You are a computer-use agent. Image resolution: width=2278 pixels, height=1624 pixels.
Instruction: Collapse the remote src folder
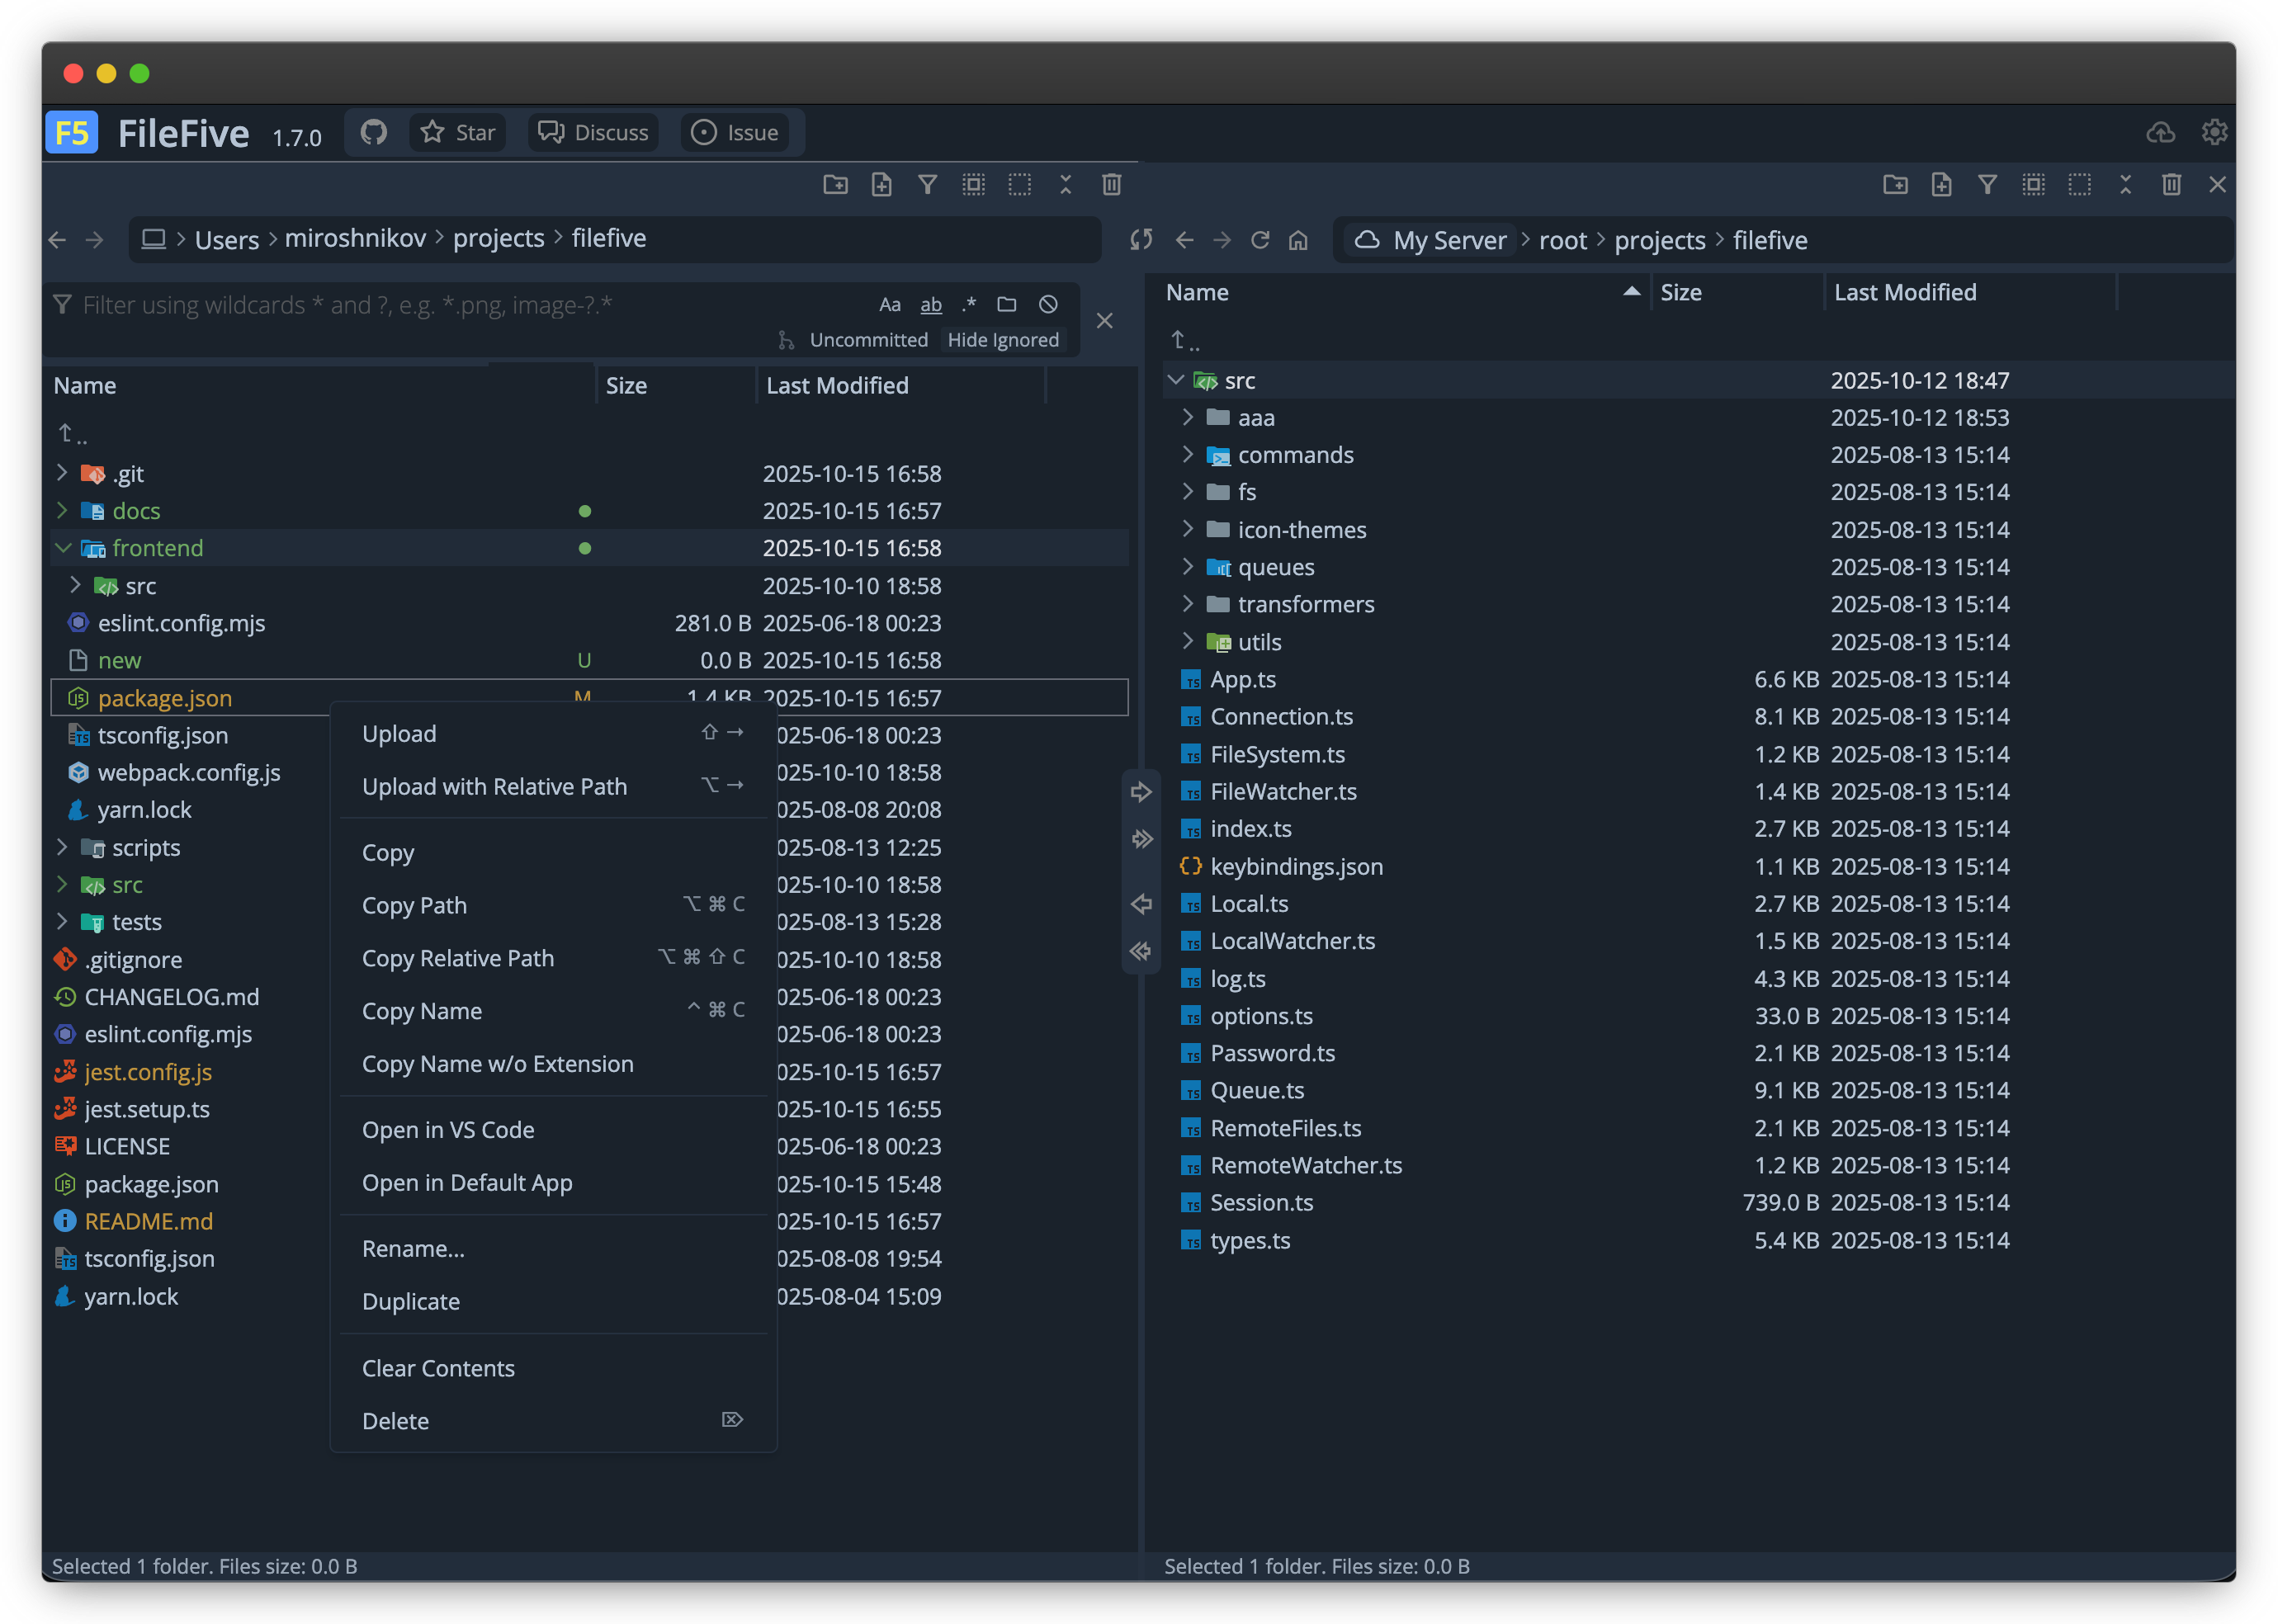pos(1176,380)
